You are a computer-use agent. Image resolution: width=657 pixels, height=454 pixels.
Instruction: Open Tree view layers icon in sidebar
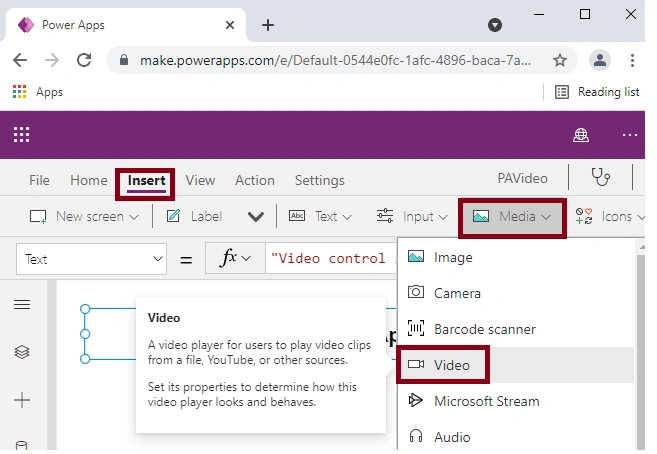point(22,352)
